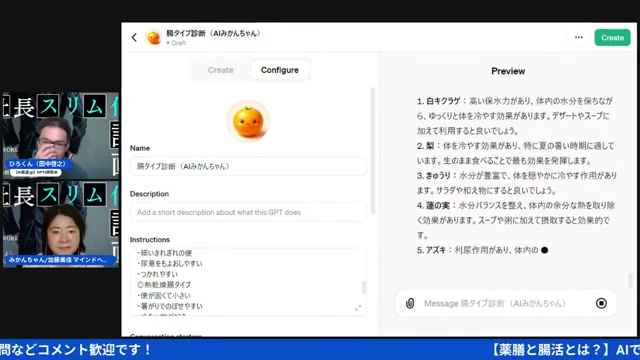Click the Preview pane scrollbar
640x360 pixels.
630,280
